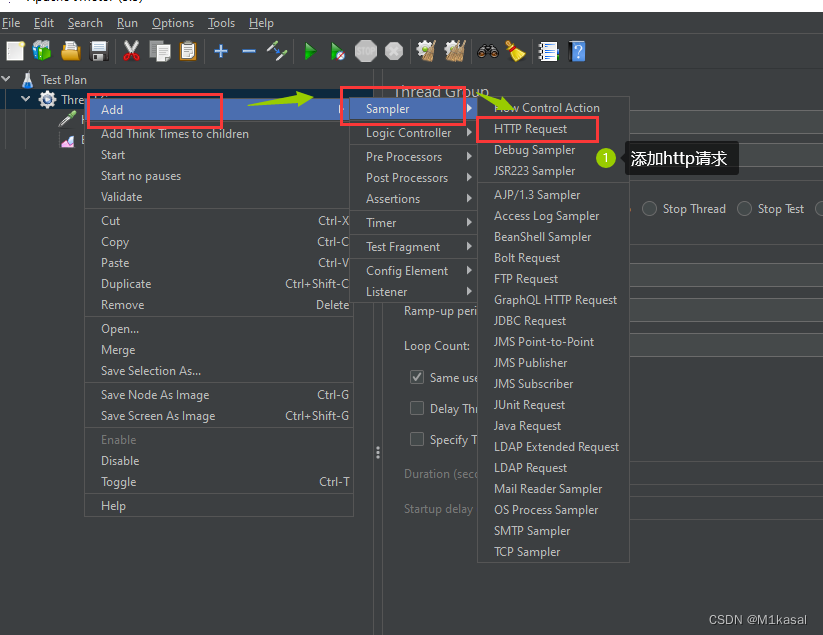Select Save Selection As... in context menu
823x635 pixels.
(219, 371)
